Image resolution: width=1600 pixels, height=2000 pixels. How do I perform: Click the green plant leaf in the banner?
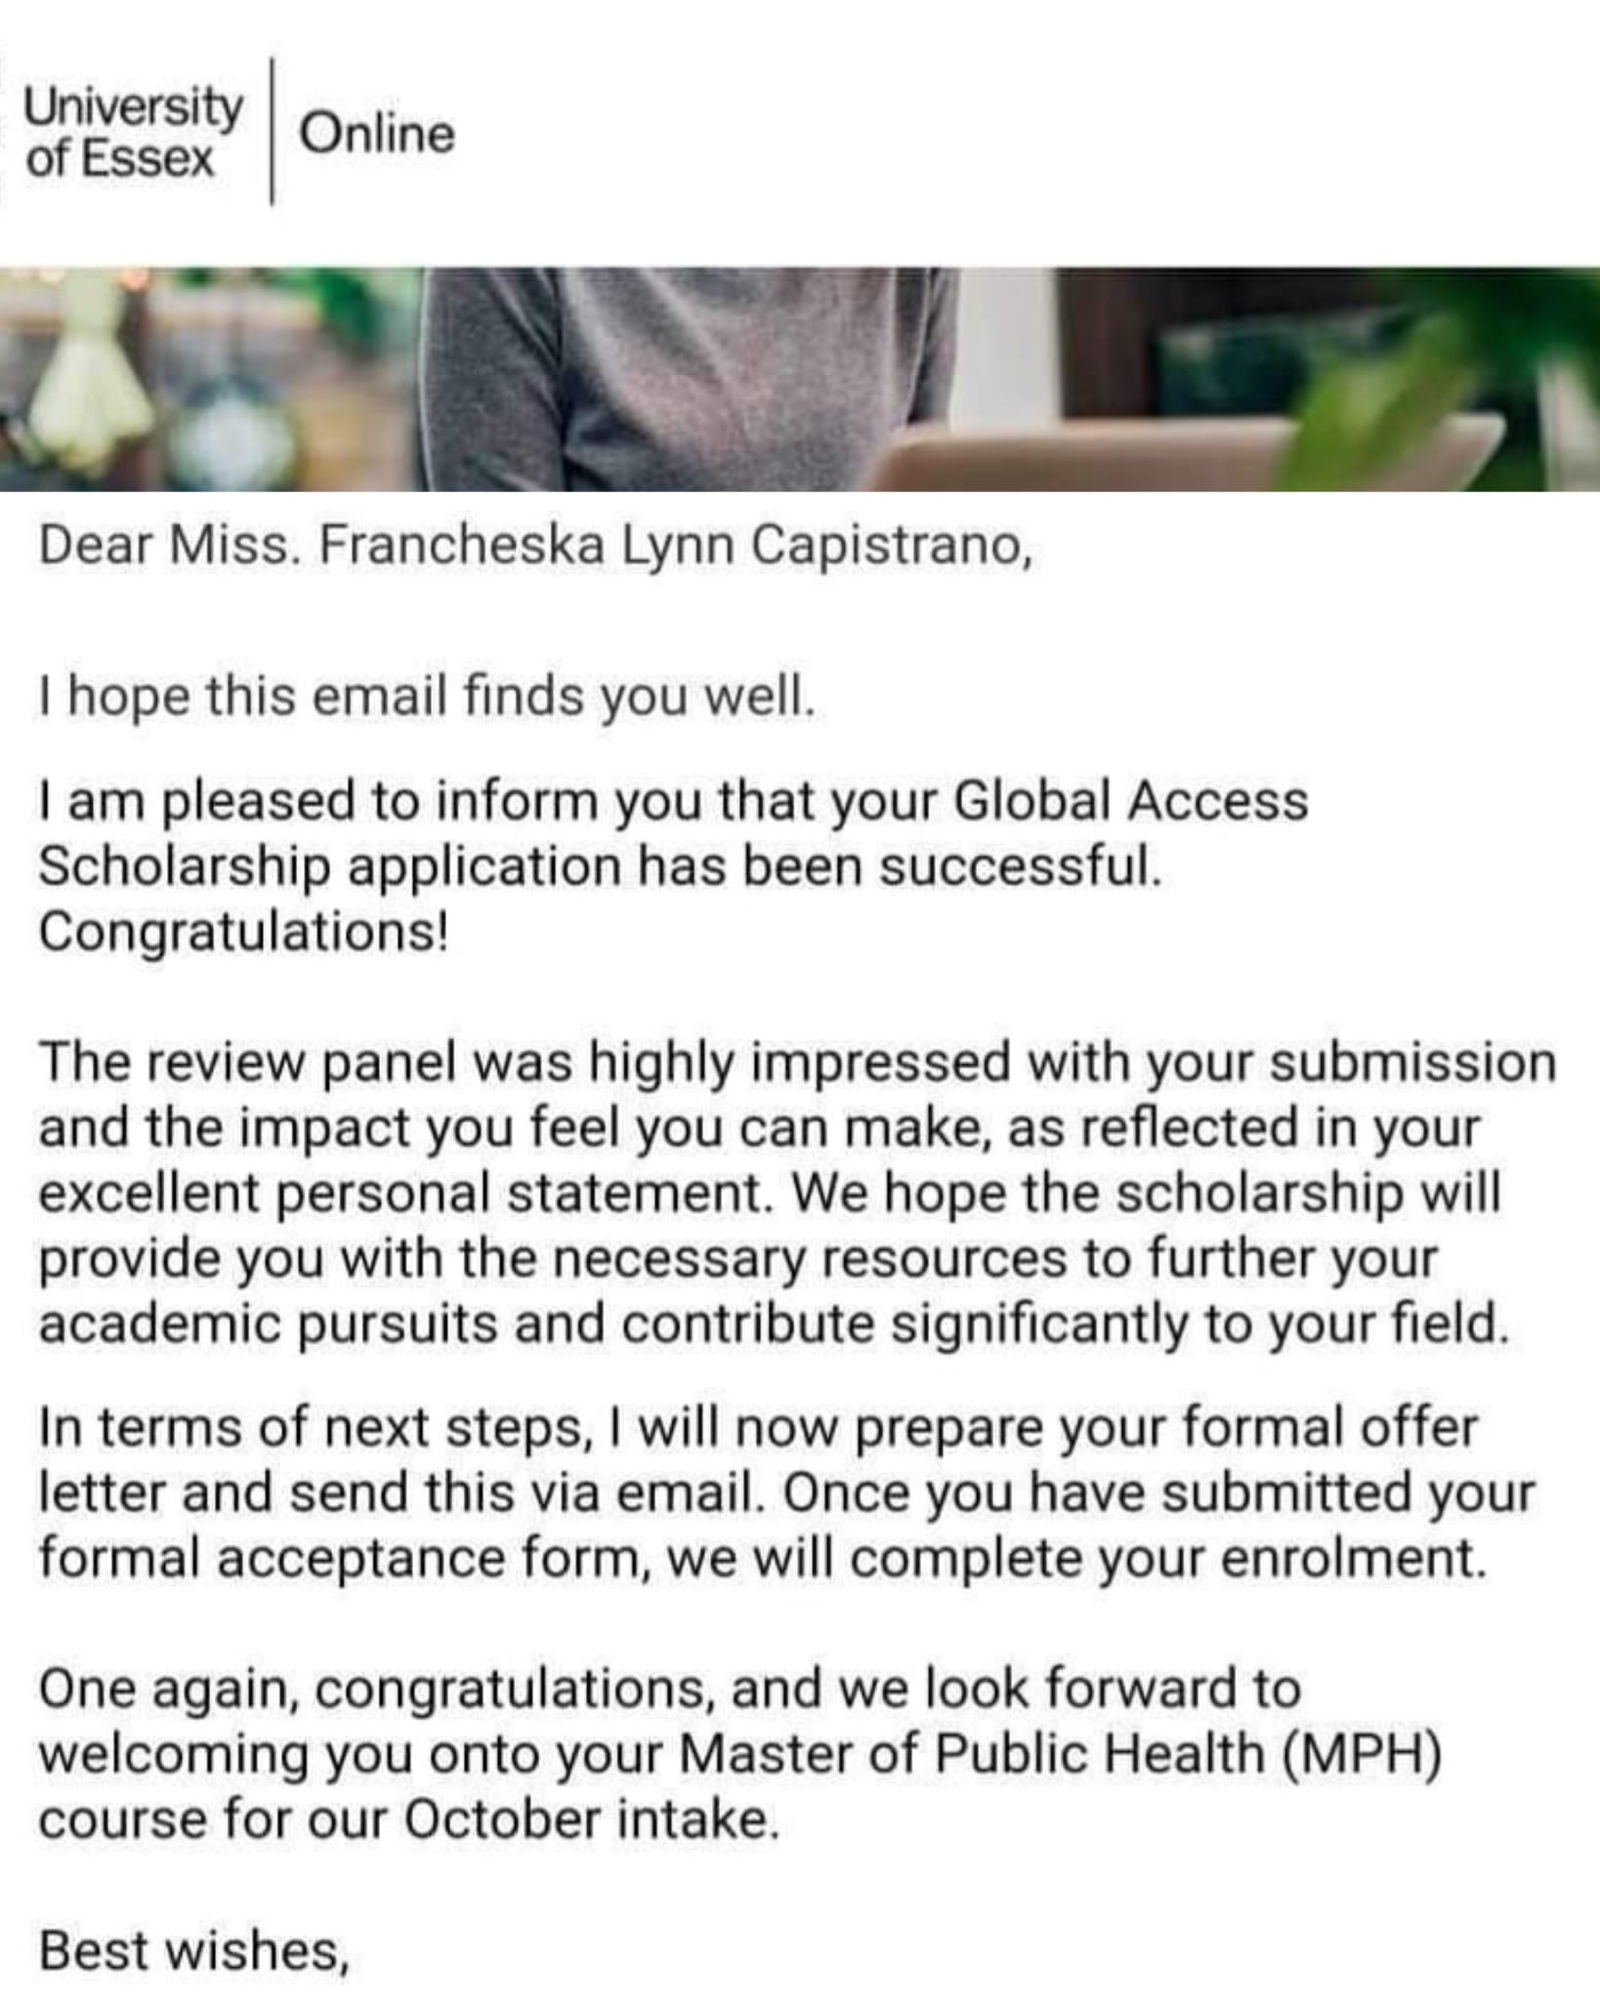click(1400, 400)
